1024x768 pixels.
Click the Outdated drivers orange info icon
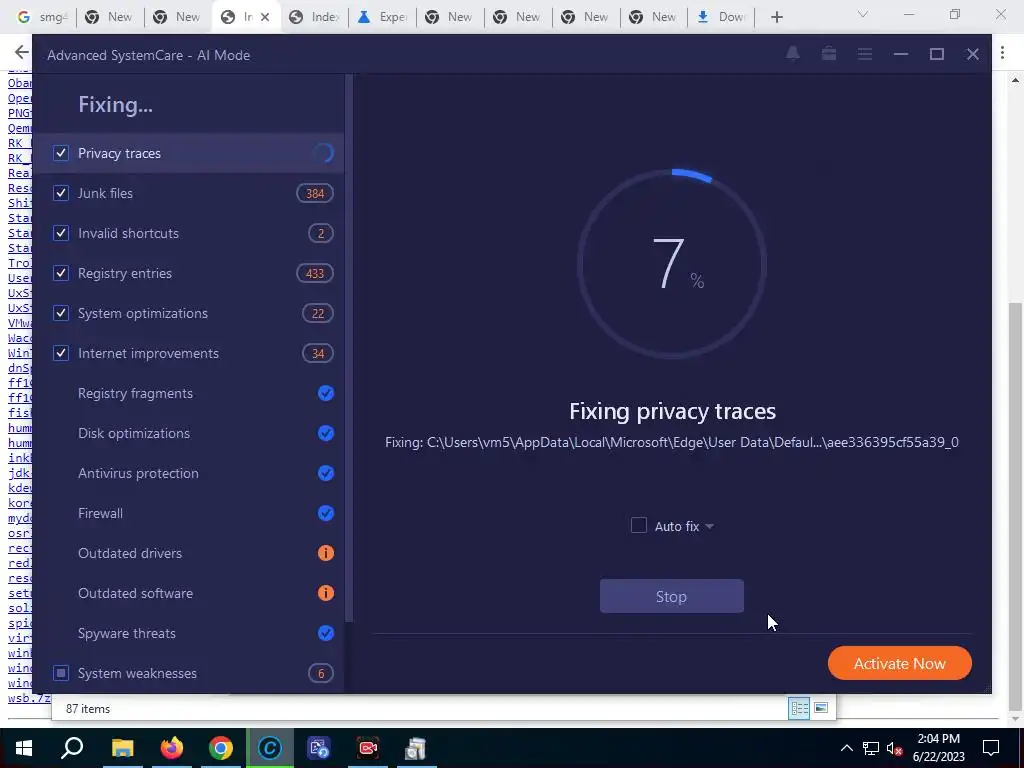pos(325,553)
